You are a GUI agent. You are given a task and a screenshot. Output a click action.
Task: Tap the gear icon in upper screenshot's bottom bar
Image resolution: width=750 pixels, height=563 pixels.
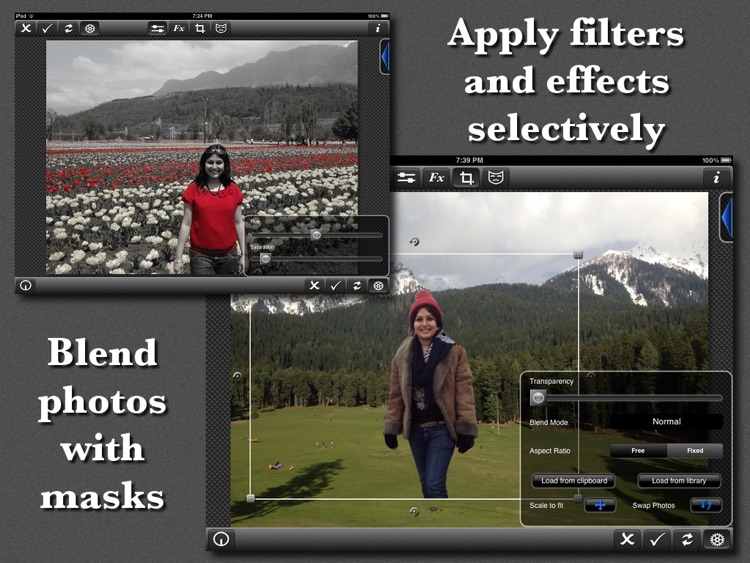pyautogui.click(x=378, y=286)
